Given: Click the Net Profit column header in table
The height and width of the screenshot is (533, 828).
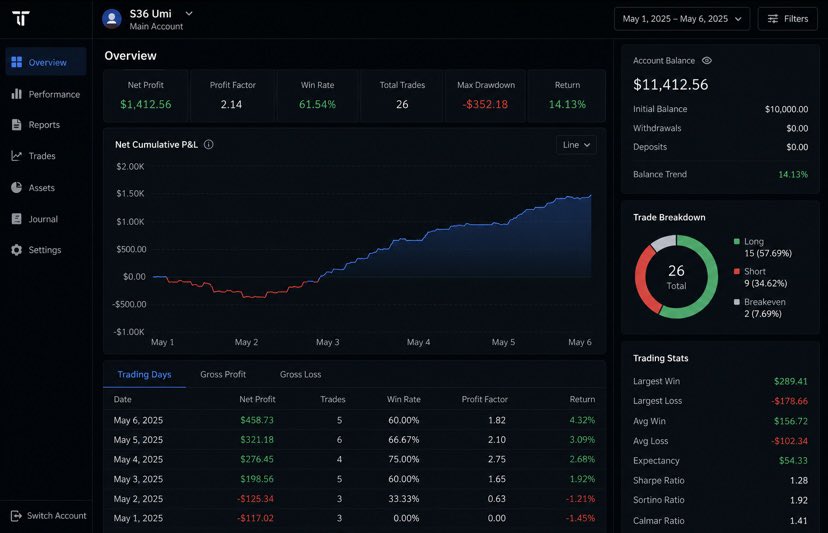Looking at the screenshot, I should point(257,399).
